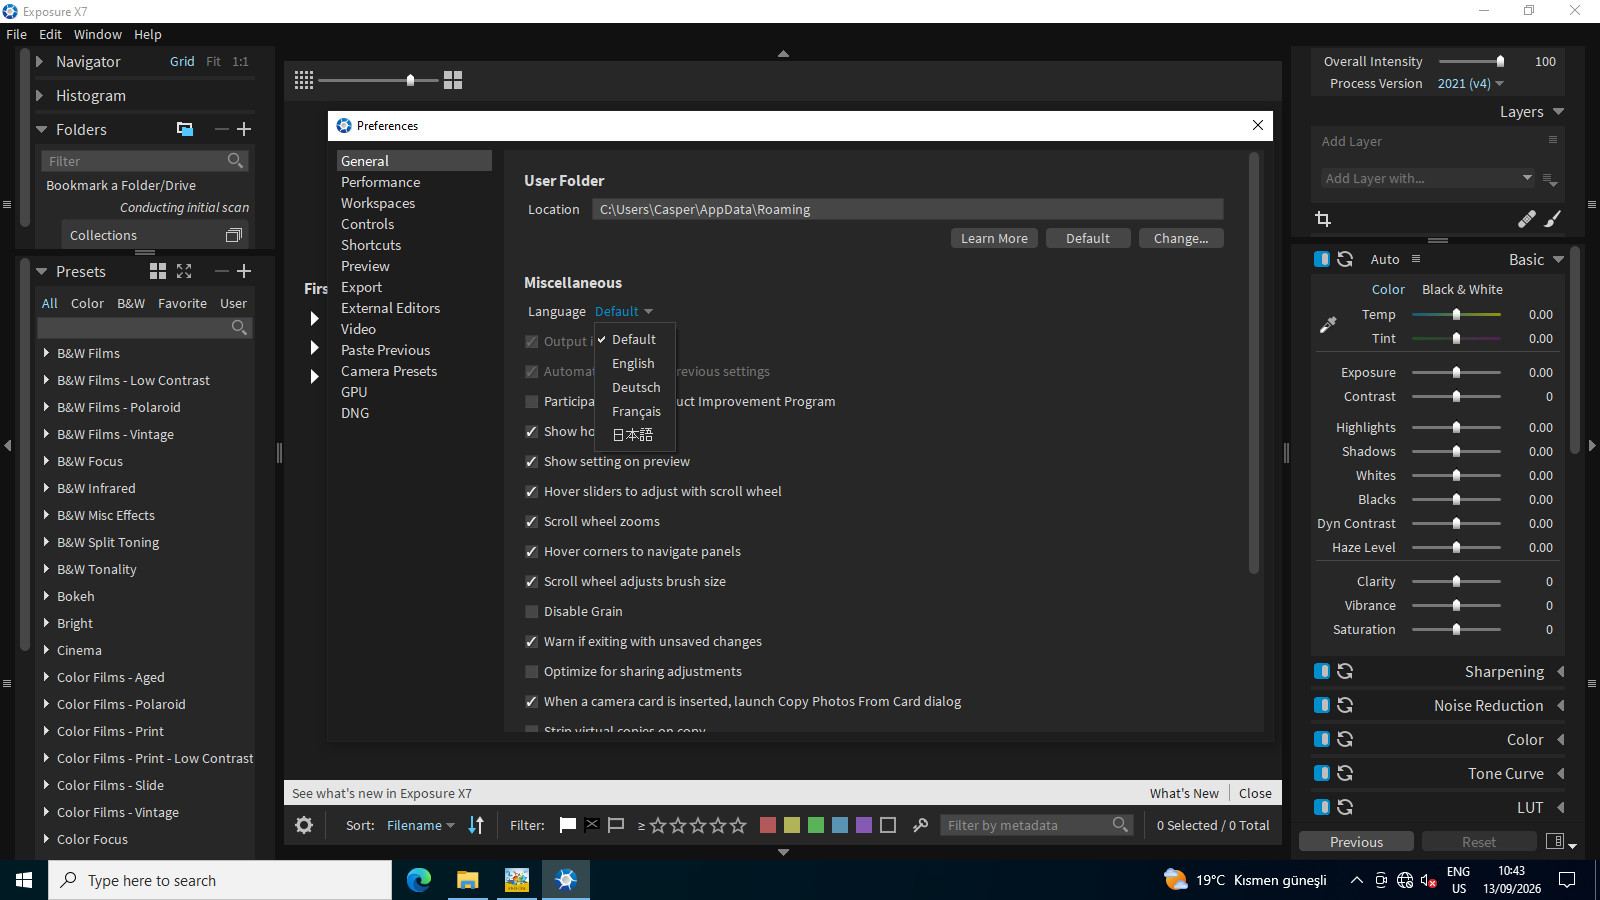The image size is (1600, 900).
Task: Toggle the Noise Reduction panel switch
Action: coord(1322,705)
